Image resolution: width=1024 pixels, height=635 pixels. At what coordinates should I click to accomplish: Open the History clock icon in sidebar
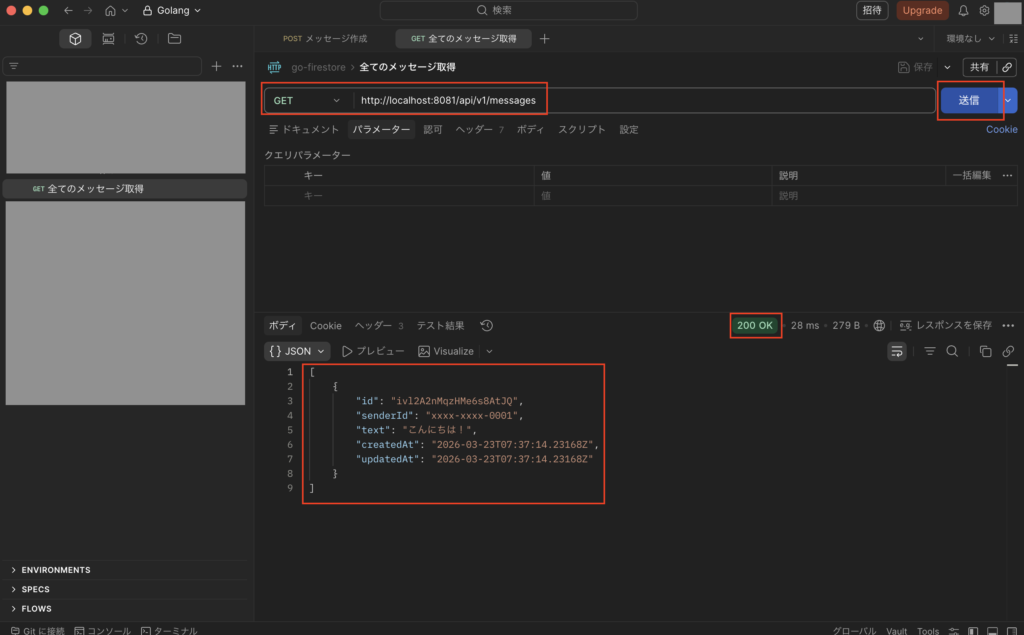141,39
